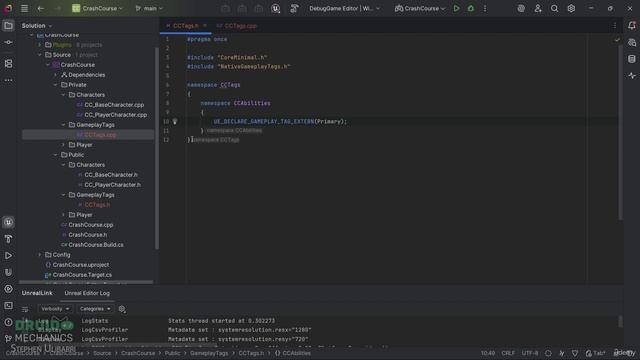Open the main hamburger menu
The image size is (640, 360).
coord(24,8)
